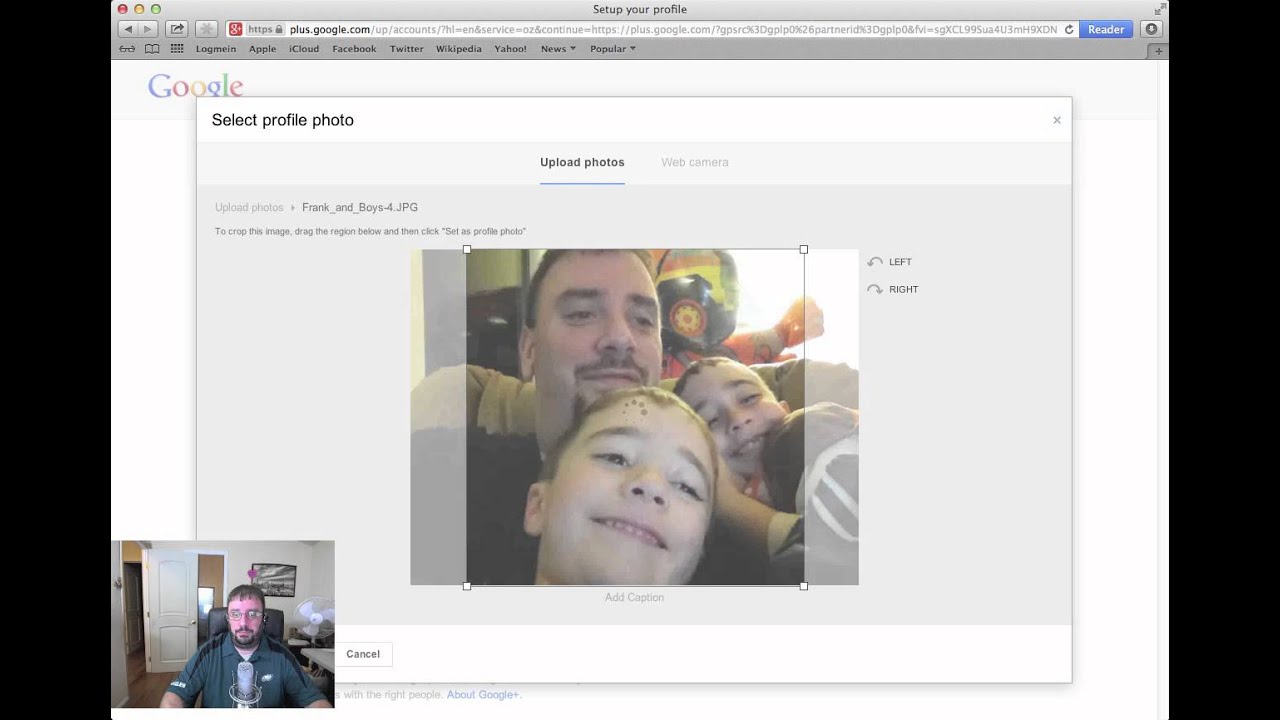The height and width of the screenshot is (720, 1280).
Task: Click the Safari address bar URL
Action: point(673,29)
